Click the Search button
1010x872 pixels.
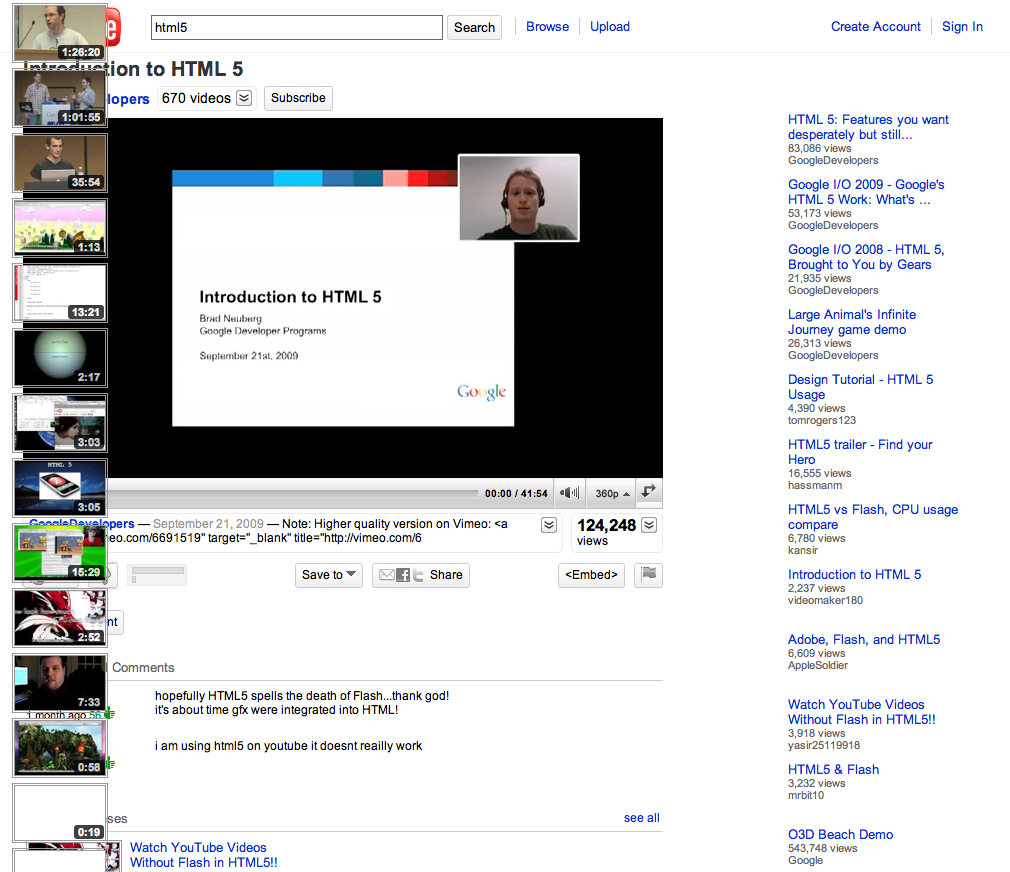coord(474,27)
